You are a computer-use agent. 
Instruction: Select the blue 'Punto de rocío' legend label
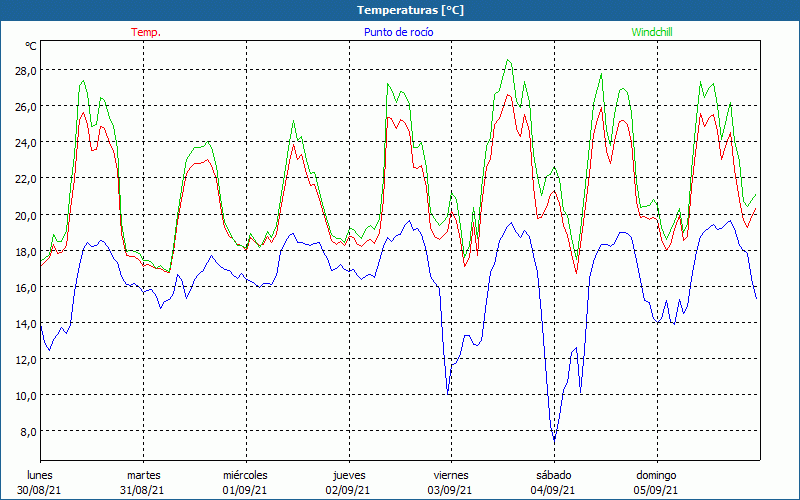click(x=398, y=32)
